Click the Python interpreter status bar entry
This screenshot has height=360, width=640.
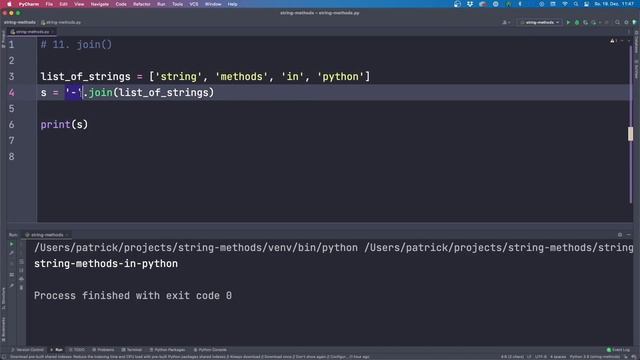[x=595, y=357]
